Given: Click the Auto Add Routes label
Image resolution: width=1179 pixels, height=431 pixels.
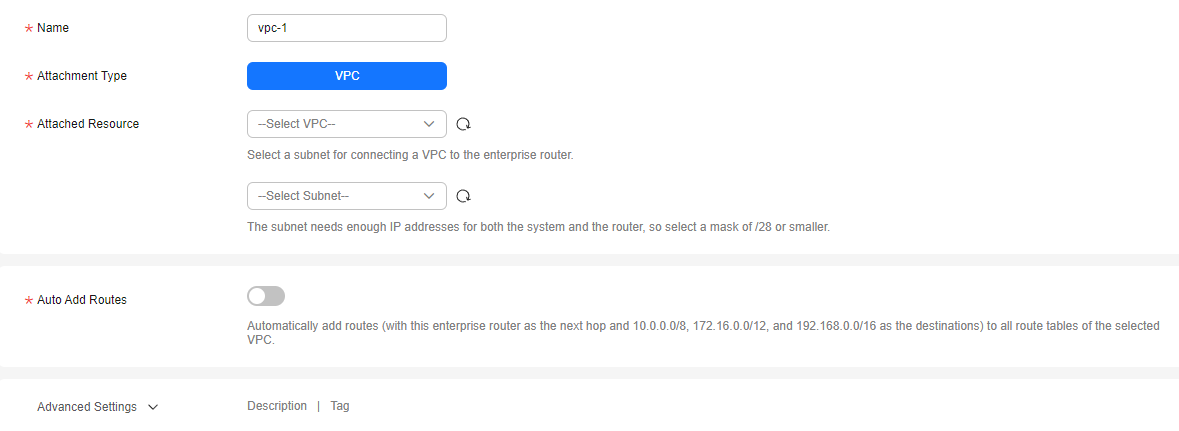Looking at the screenshot, I should (82, 299).
